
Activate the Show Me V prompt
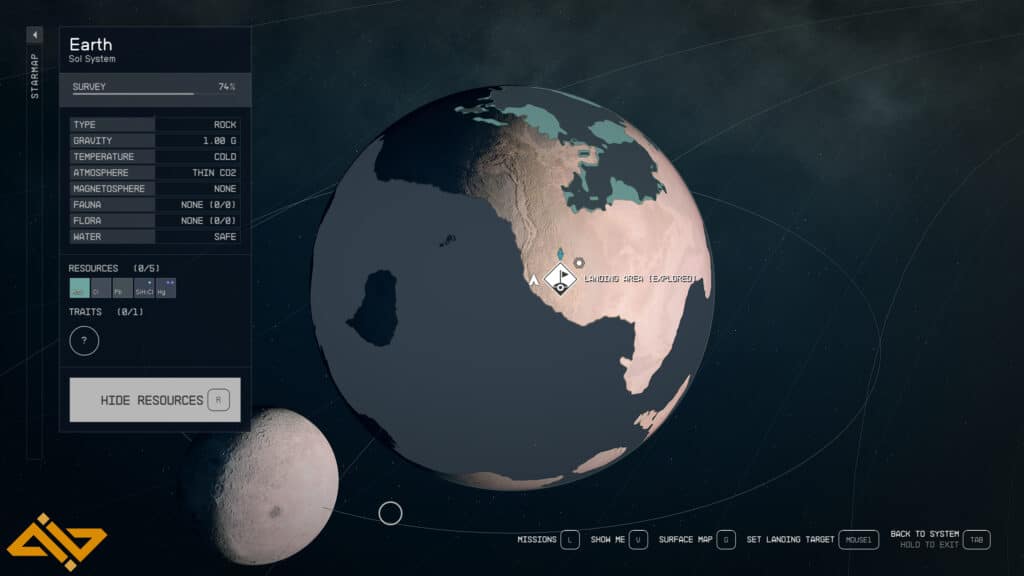coord(619,540)
